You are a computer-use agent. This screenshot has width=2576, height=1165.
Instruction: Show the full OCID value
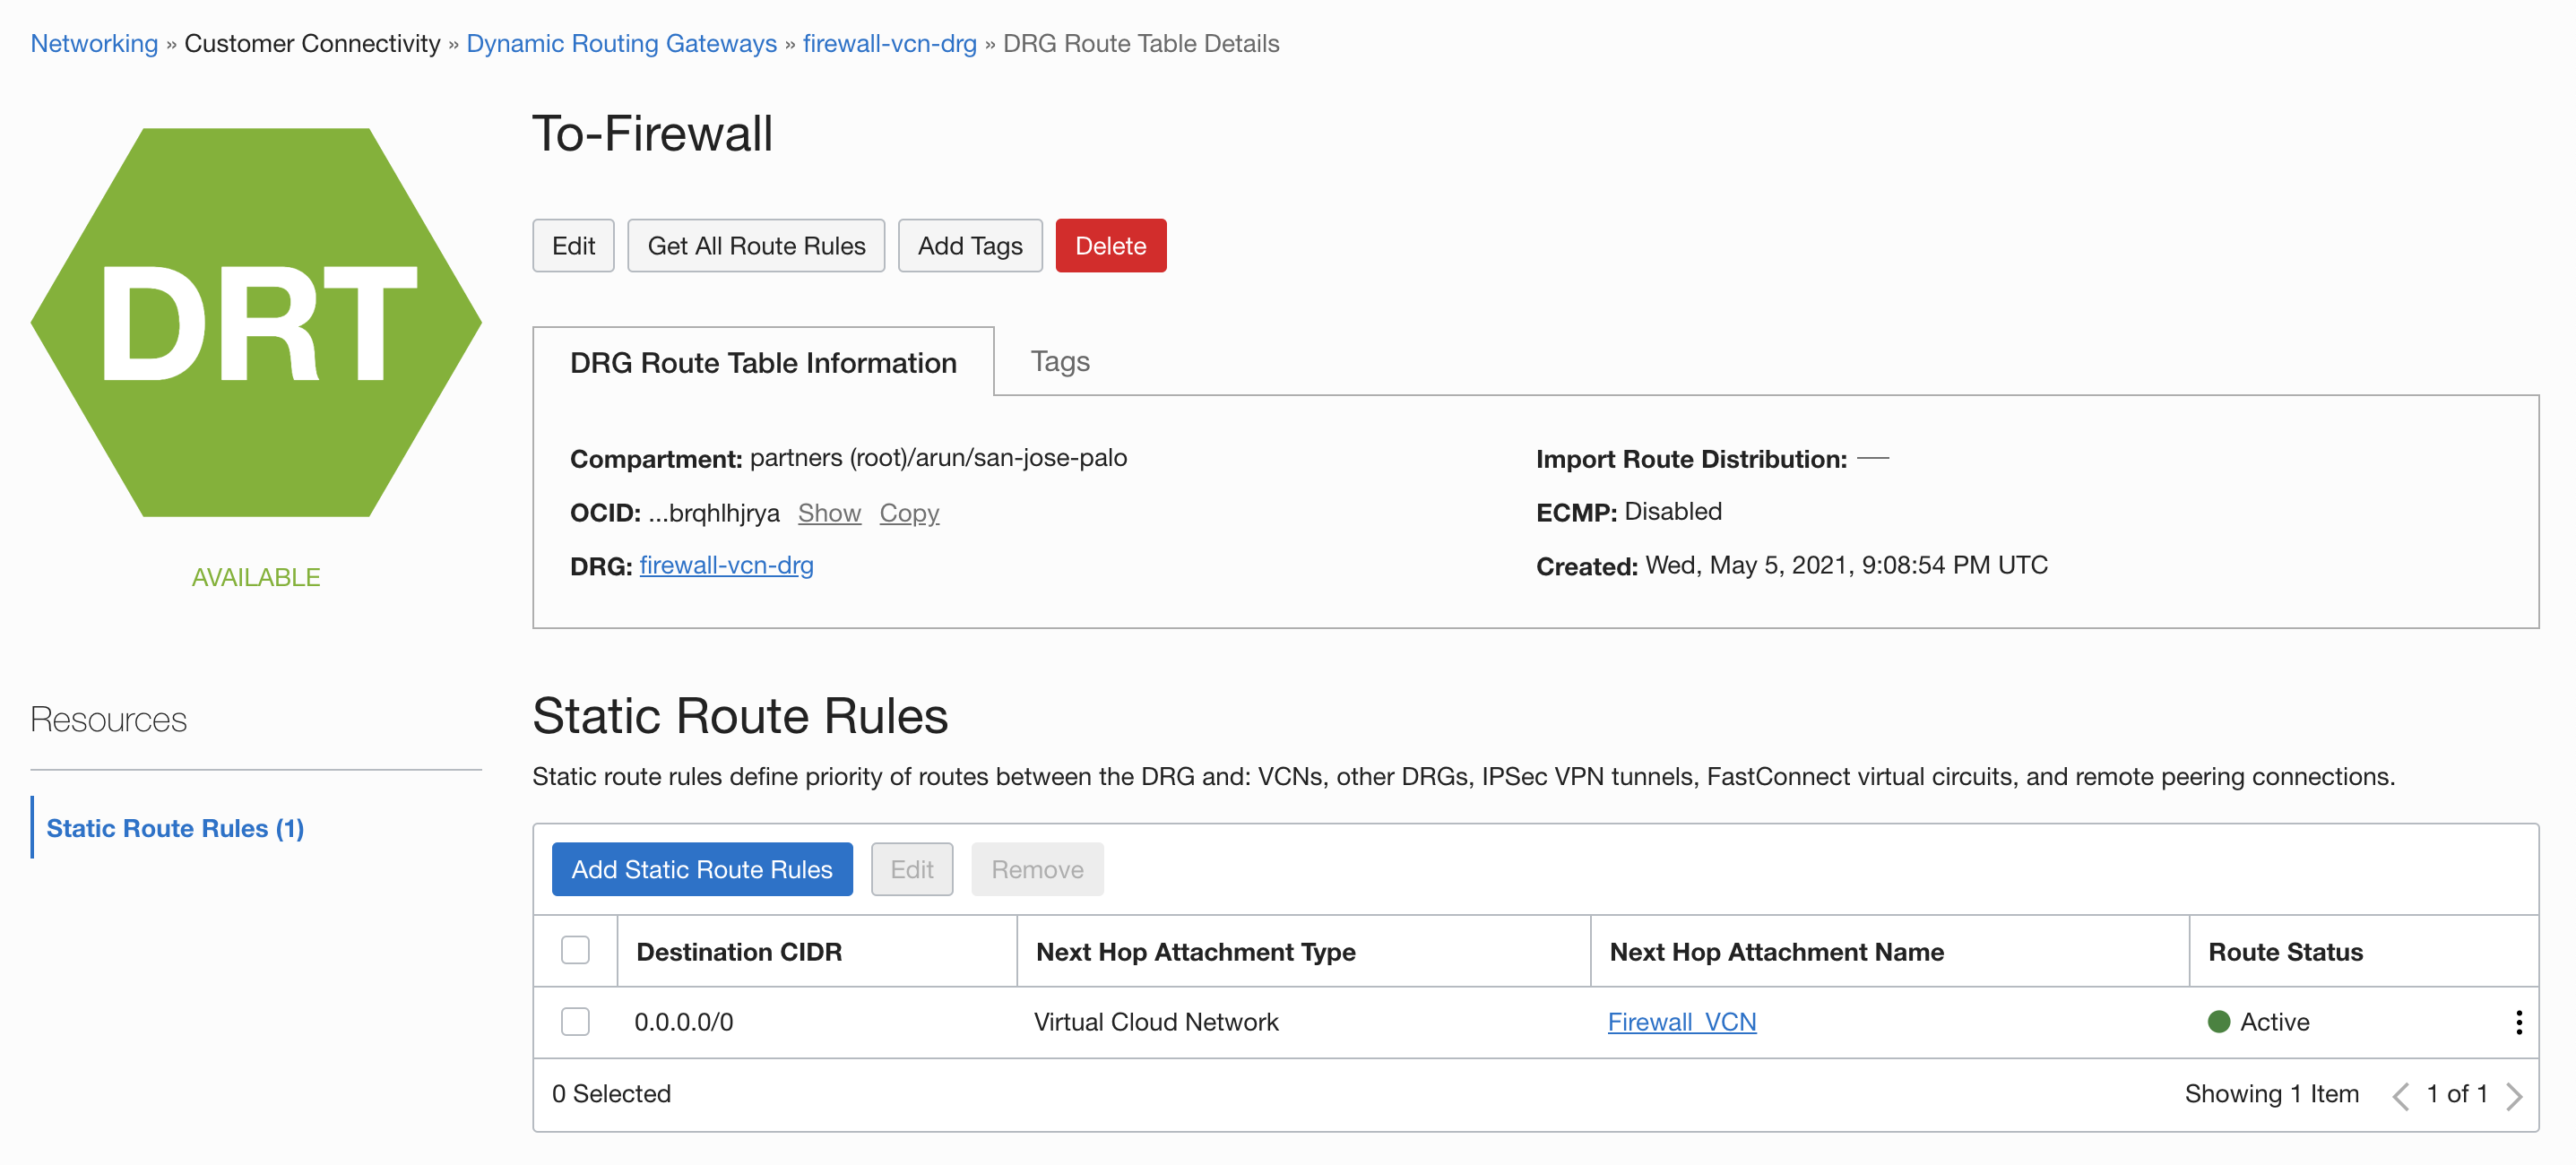pyautogui.click(x=828, y=513)
